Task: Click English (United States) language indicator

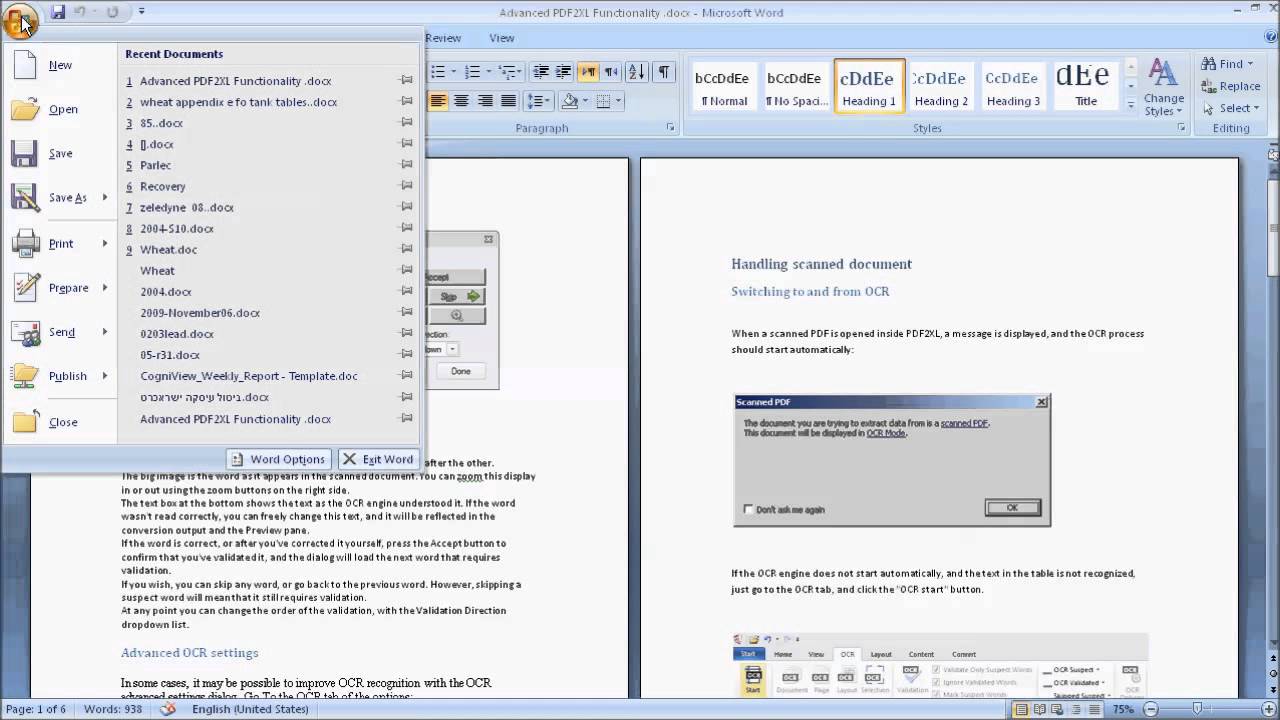Action: [250, 709]
